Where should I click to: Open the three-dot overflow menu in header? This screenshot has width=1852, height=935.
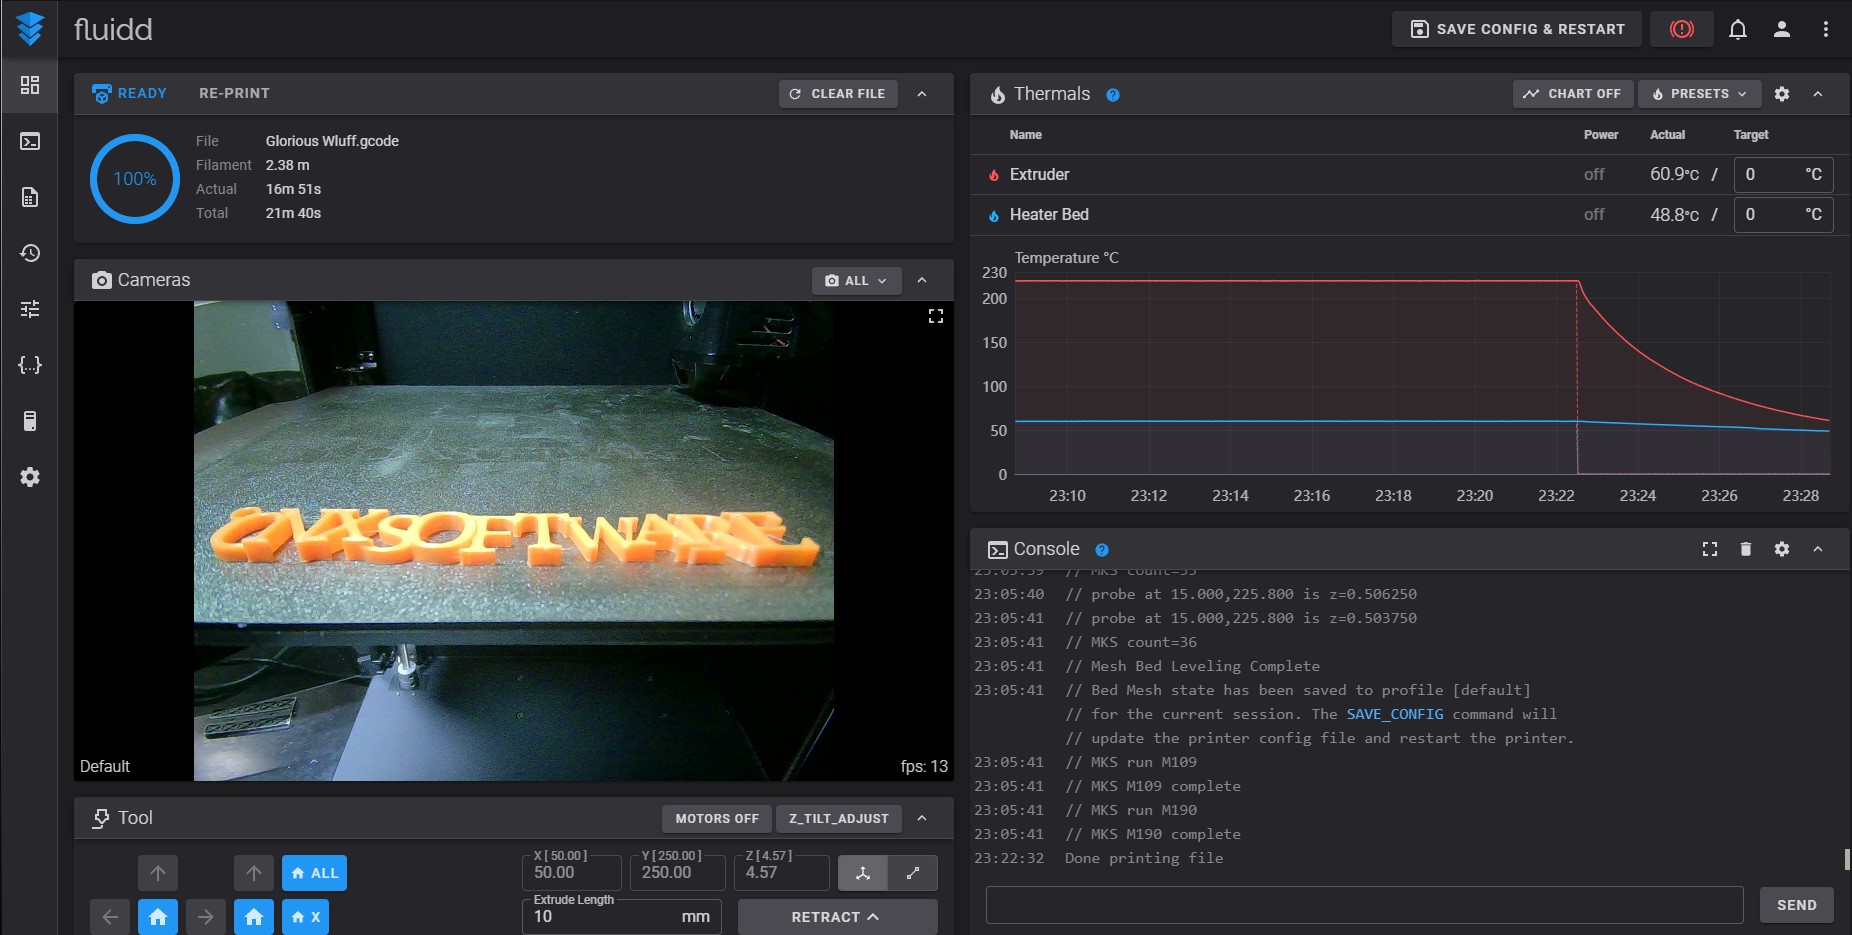tap(1826, 29)
